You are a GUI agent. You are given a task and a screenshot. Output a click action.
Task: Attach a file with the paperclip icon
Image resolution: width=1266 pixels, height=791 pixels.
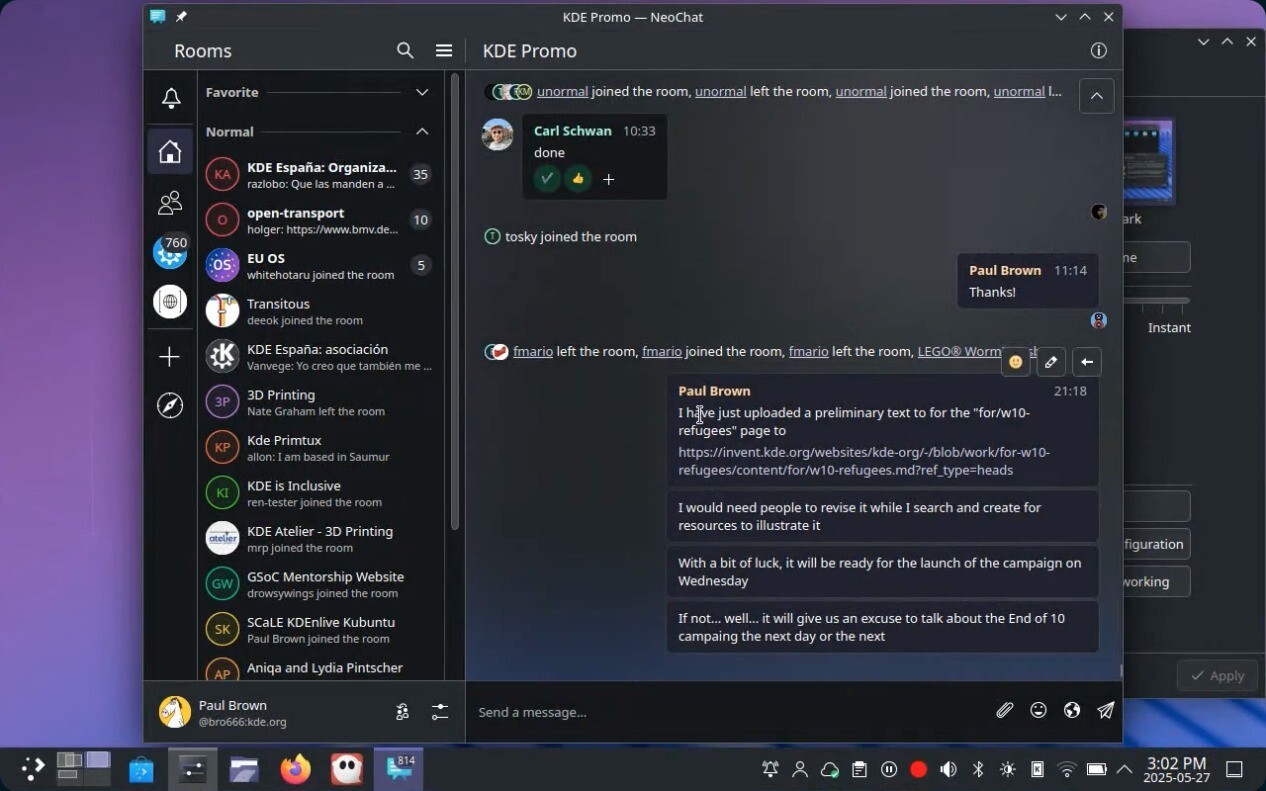point(1005,710)
